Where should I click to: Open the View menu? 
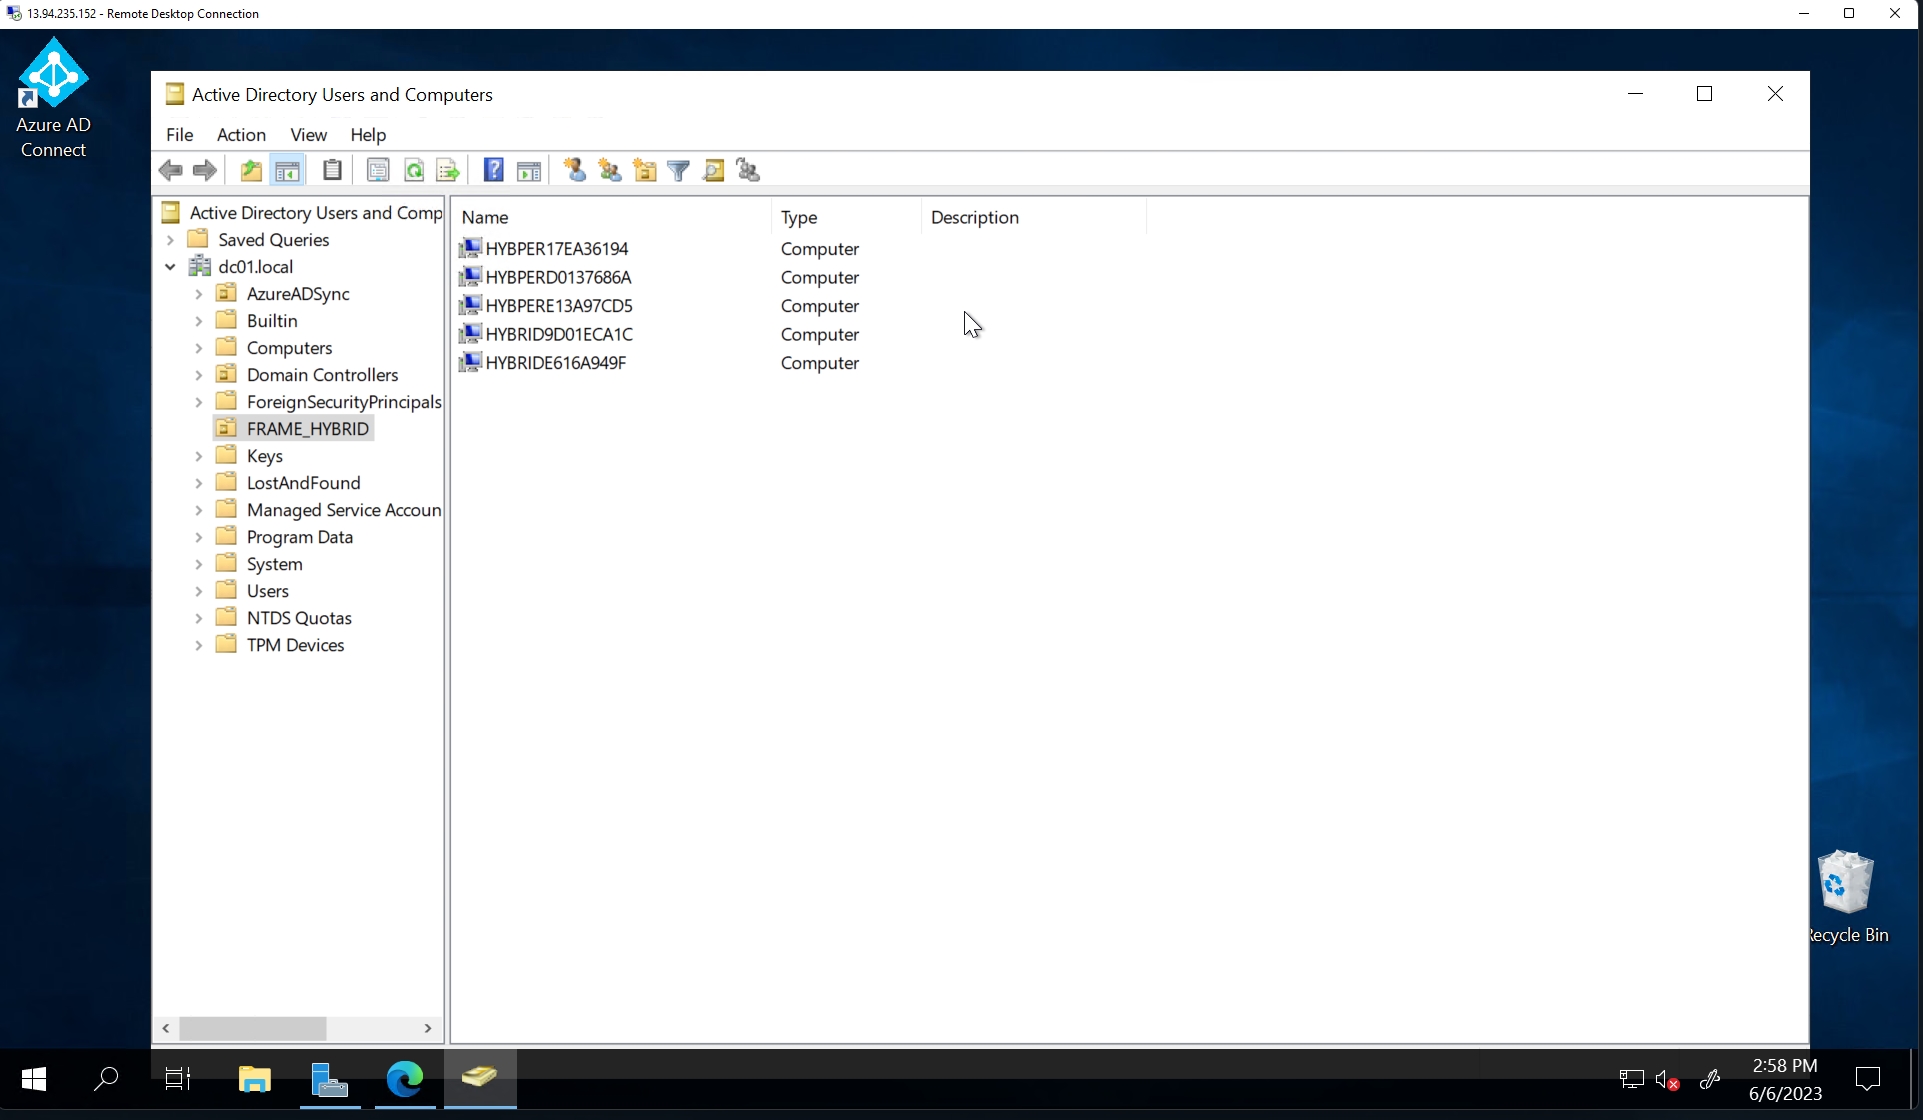309,135
